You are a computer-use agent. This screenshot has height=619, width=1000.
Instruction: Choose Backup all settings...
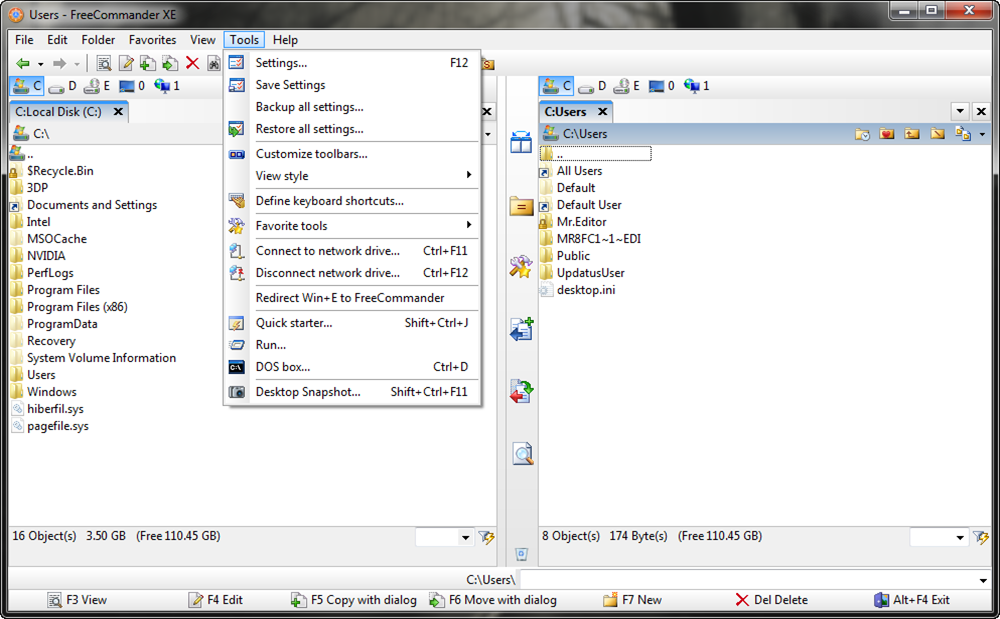(352, 107)
